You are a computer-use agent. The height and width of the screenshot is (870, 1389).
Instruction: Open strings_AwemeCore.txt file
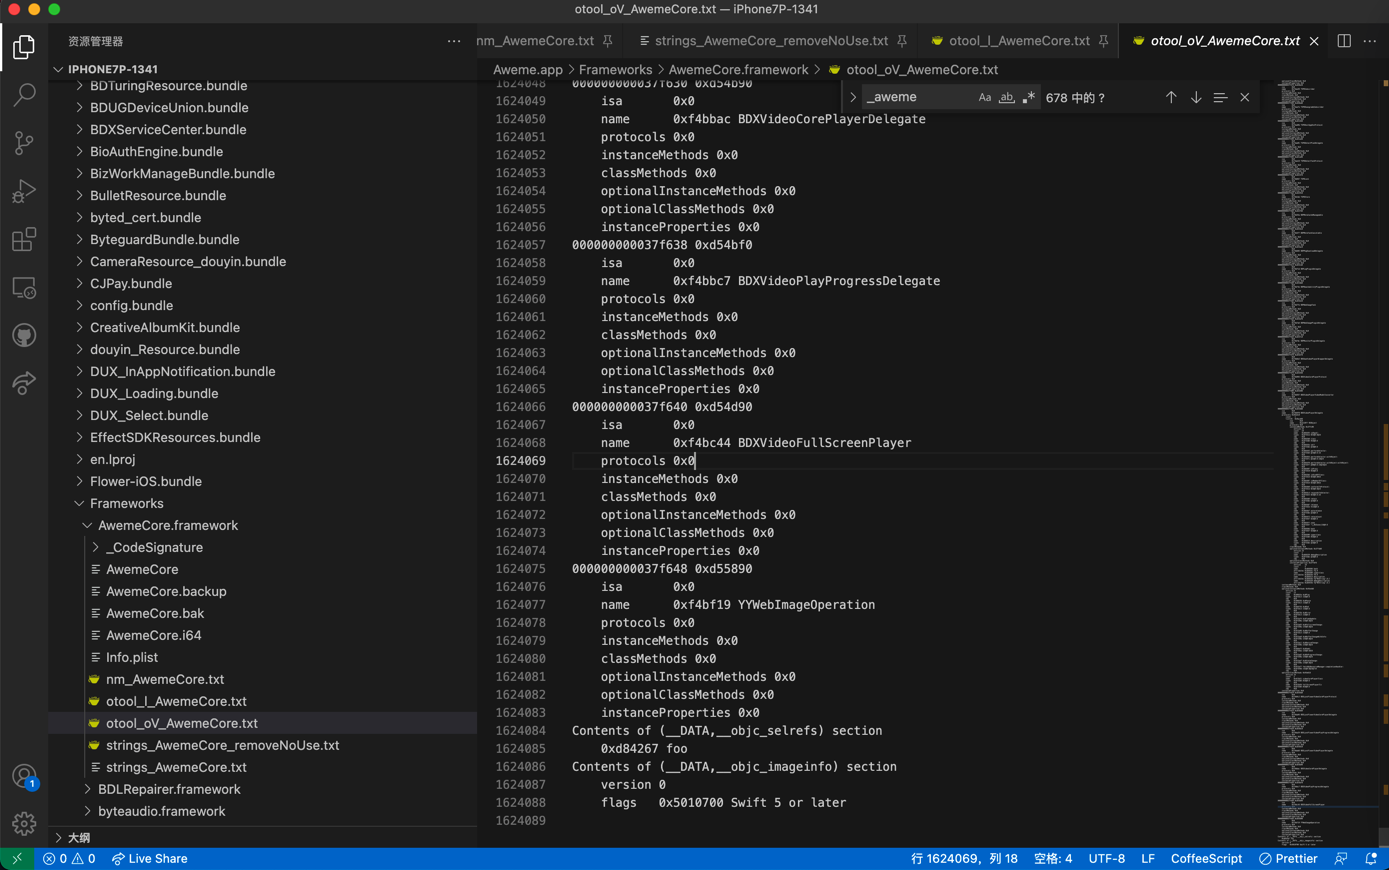pyautogui.click(x=176, y=767)
